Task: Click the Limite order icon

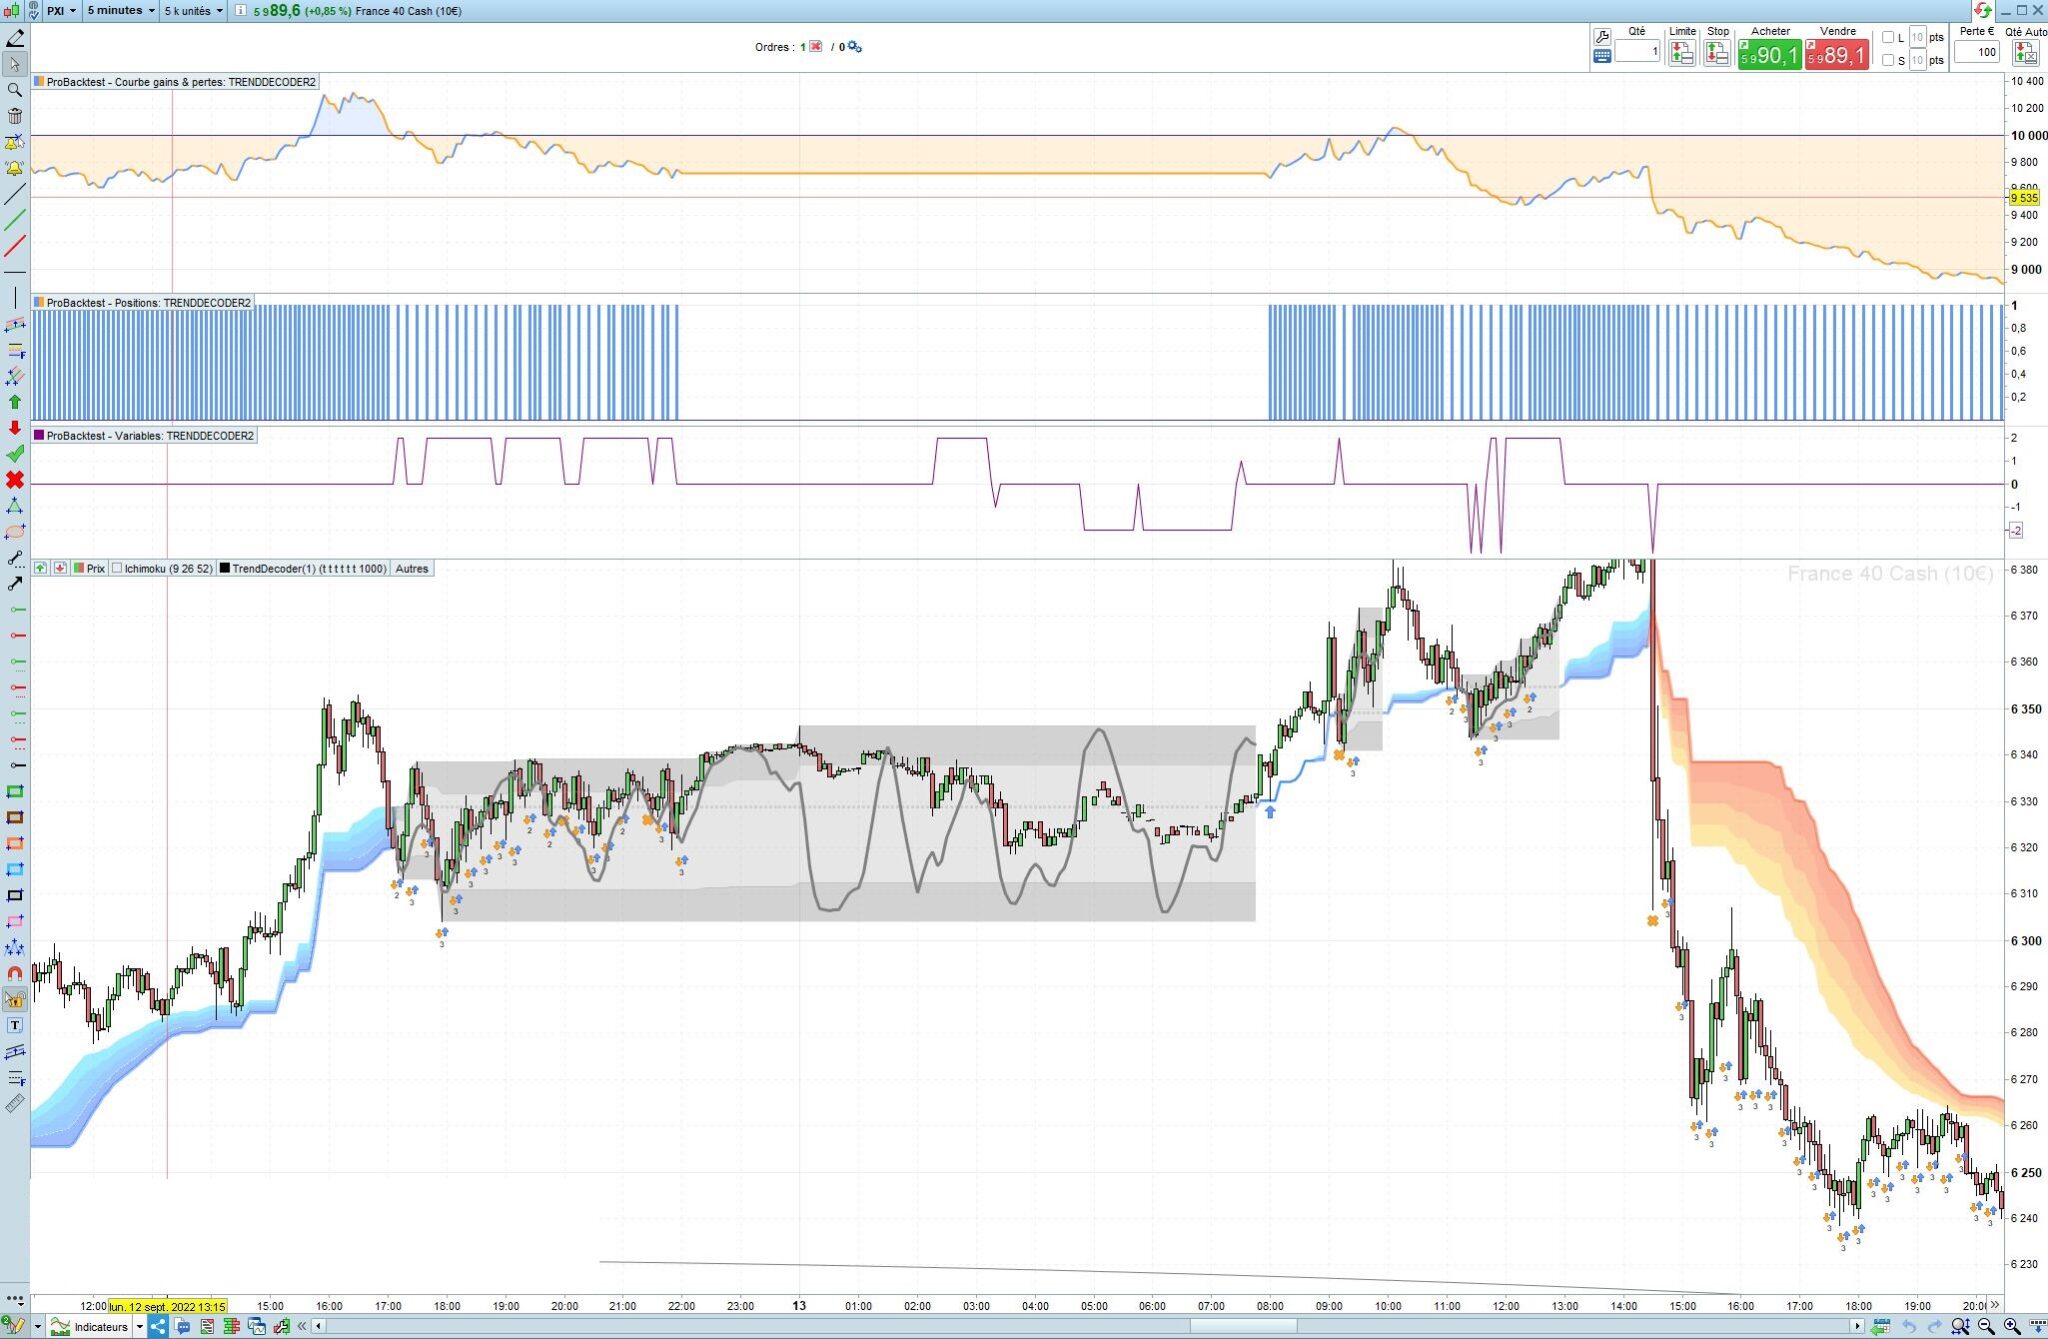Action: pos(1682,54)
